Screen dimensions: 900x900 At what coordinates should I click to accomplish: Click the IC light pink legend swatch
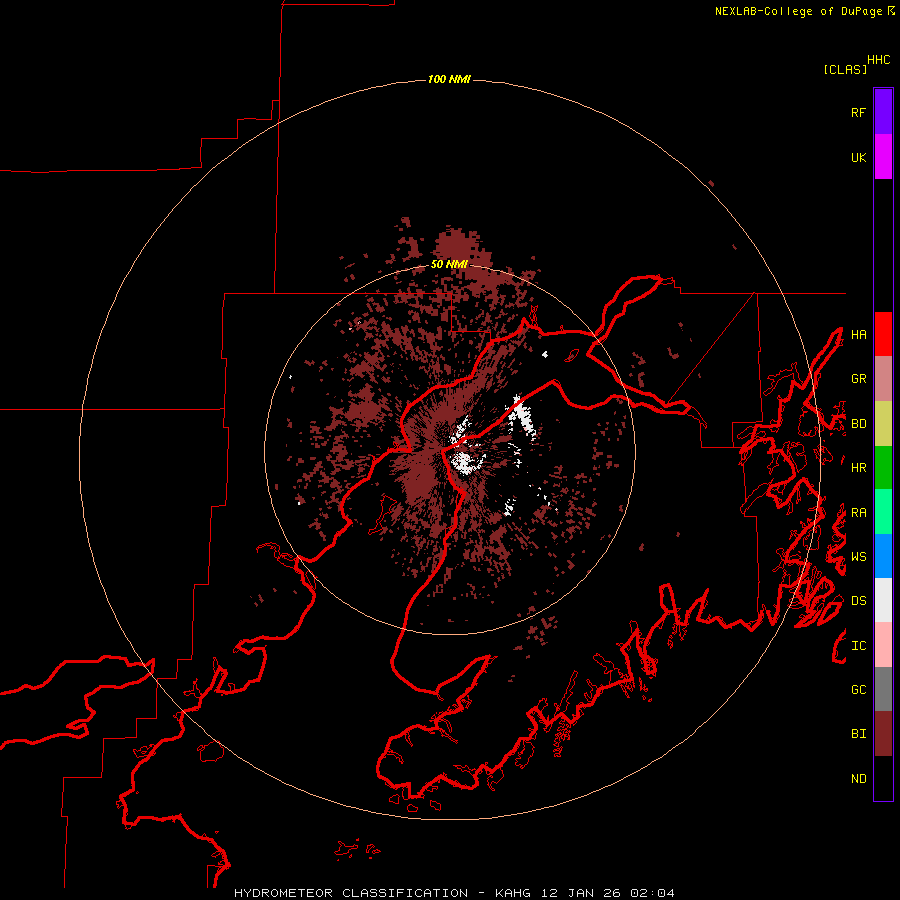pos(883,645)
